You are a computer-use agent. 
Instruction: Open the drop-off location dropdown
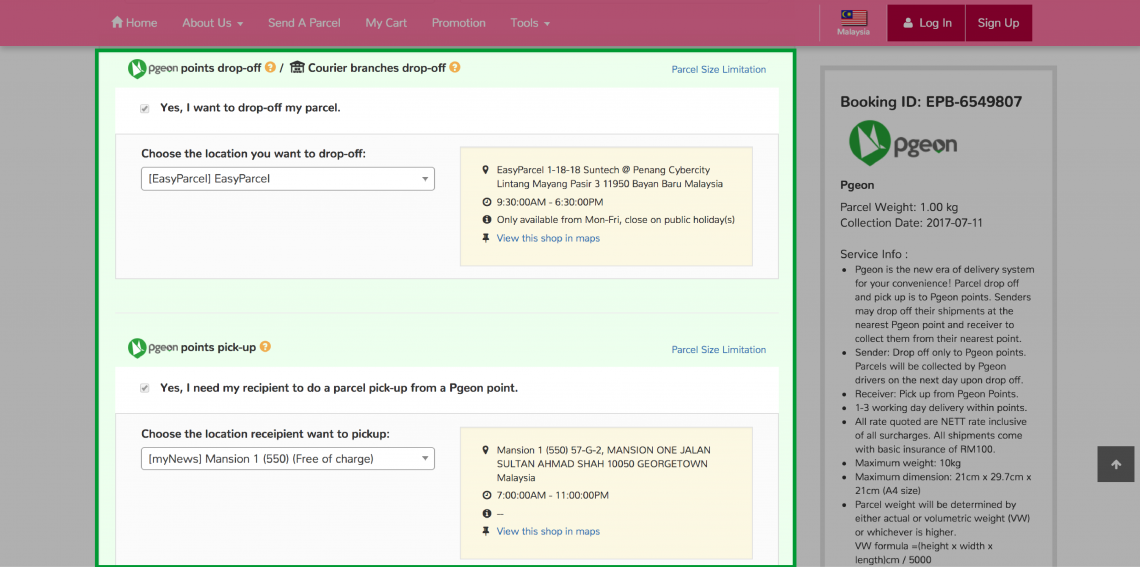(287, 179)
